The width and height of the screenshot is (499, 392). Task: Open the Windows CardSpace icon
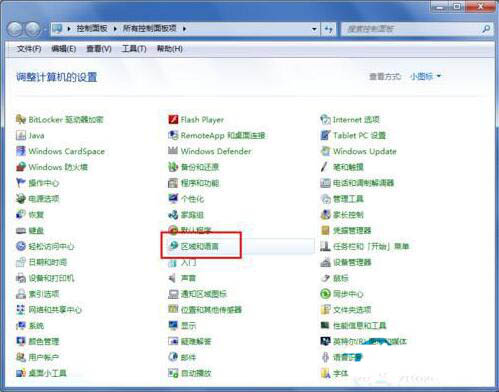[21, 151]
